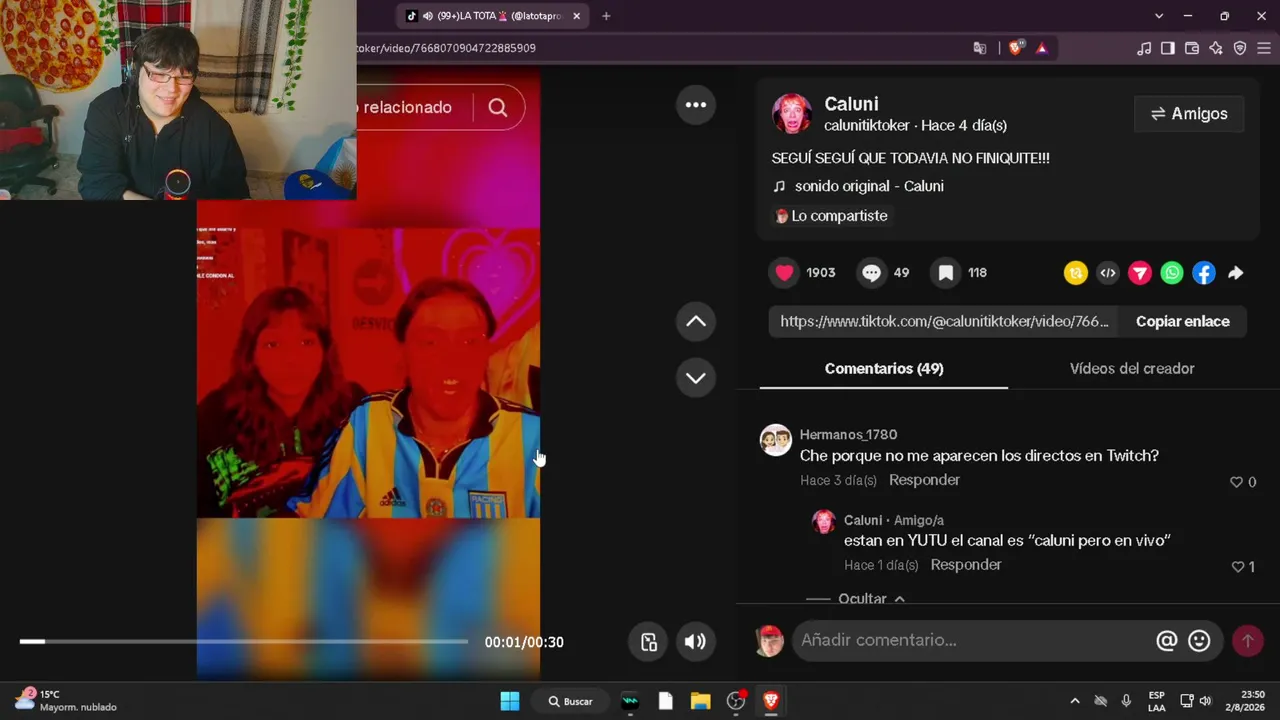This screenshot has width=1280, height=720.
Task: Switch to the Comentarios (49) tab
Action: [884, 369]
